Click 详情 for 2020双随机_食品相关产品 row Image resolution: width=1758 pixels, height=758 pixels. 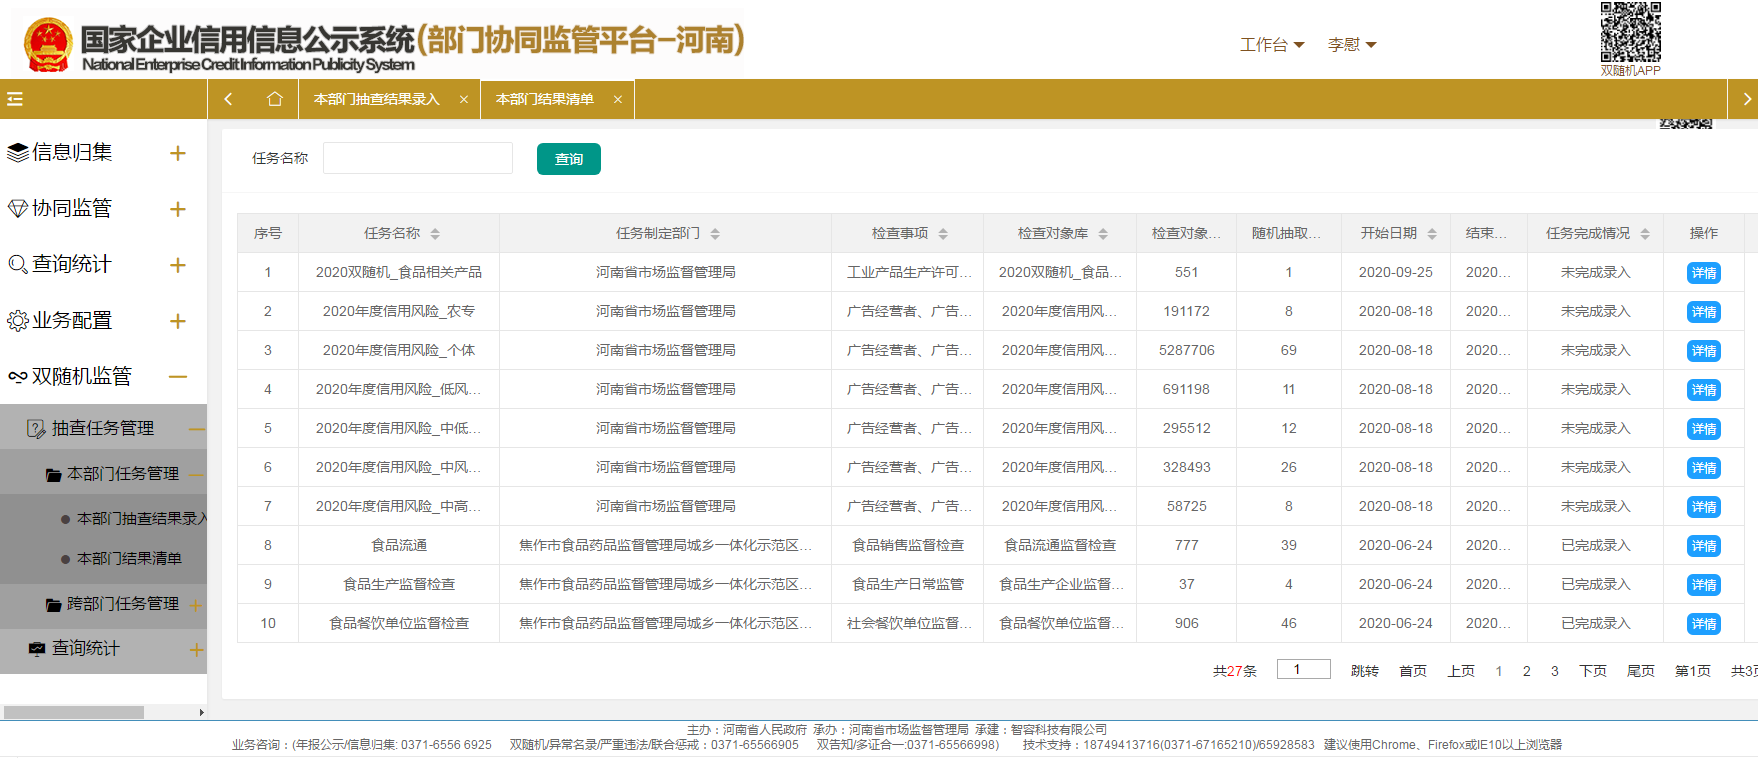pyautogui.click(x=1704, y=273)
